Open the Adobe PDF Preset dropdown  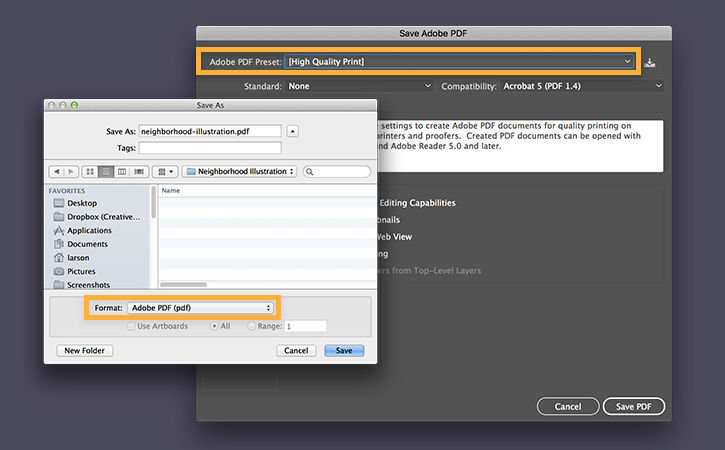click(459, 62)
